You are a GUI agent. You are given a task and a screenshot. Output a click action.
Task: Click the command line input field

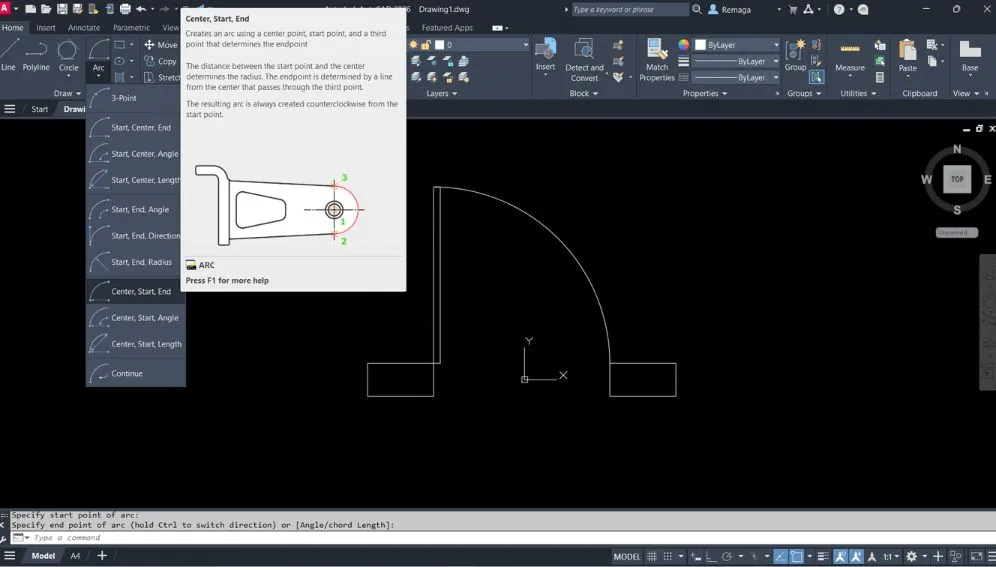(x=300, y=538)
